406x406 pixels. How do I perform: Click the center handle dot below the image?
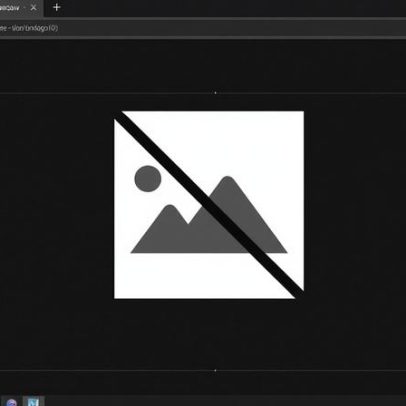click(215, 370)
